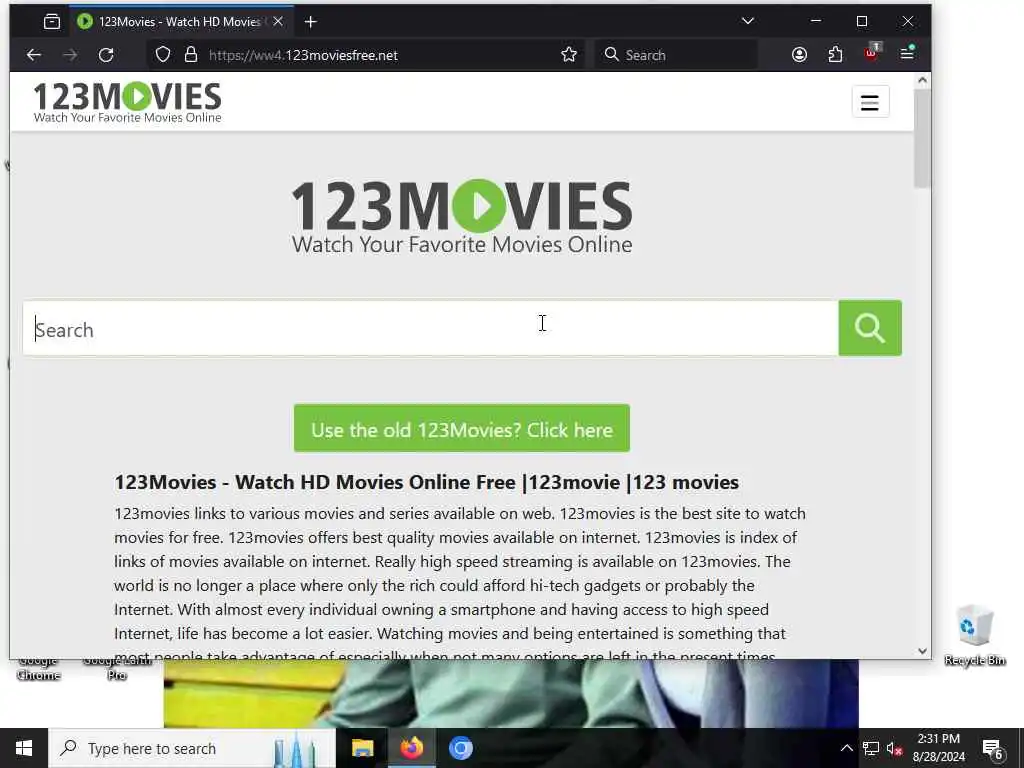Click the taskbar Type here to search box

tap(192, 748)
